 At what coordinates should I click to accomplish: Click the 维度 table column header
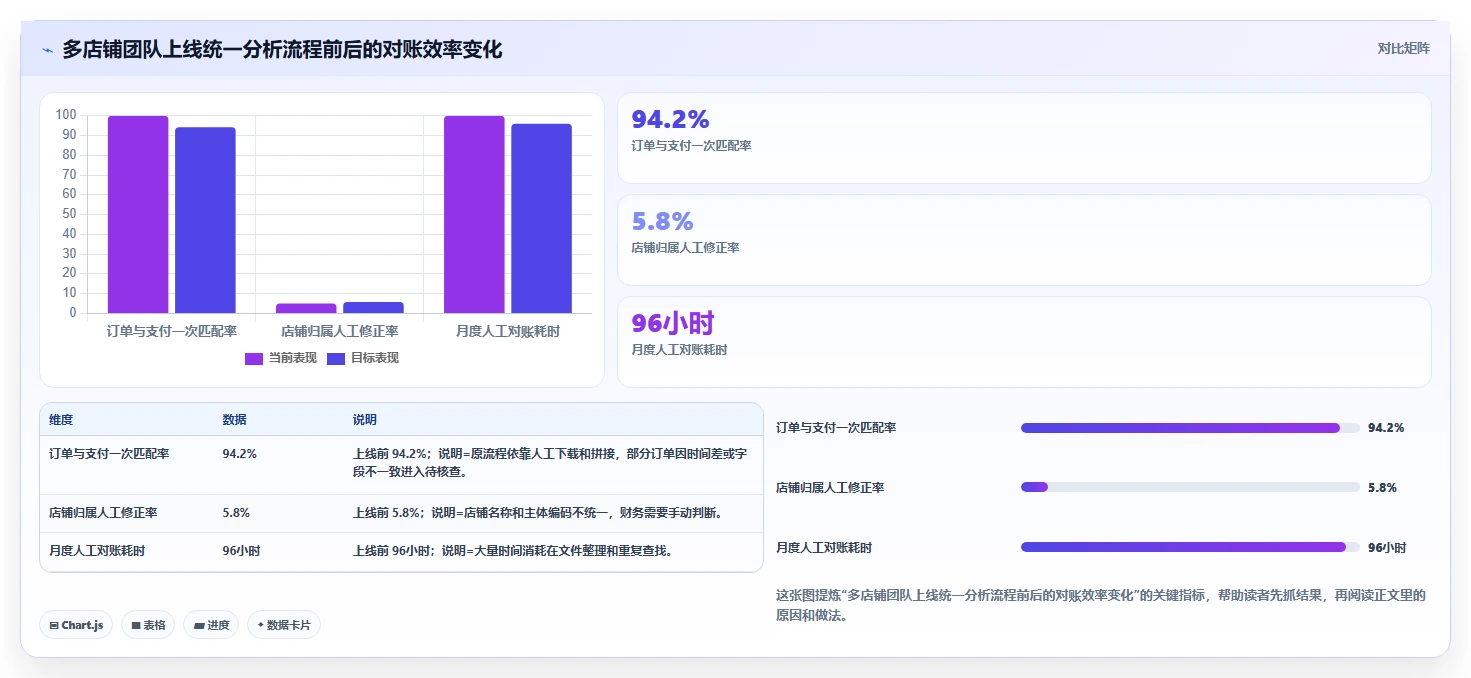61,420
